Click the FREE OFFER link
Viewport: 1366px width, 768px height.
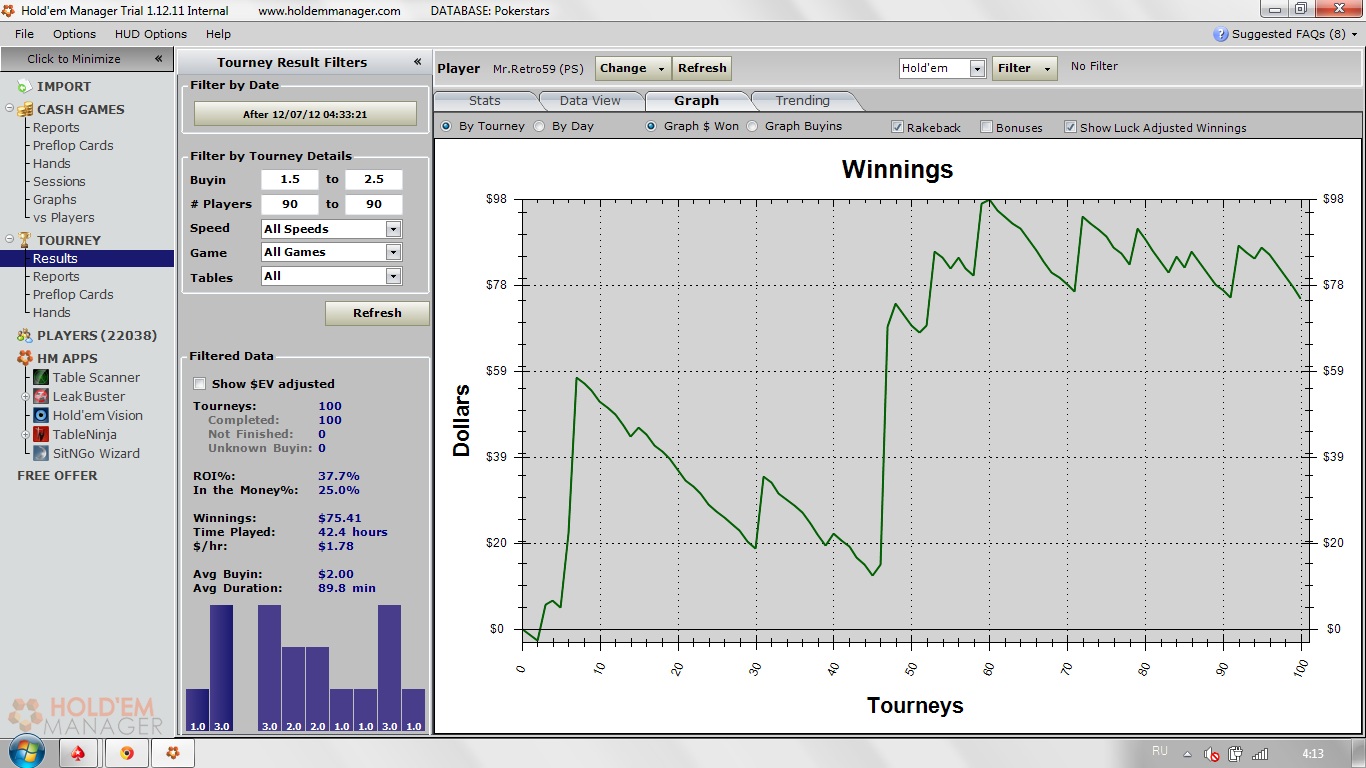click(57, 476)
